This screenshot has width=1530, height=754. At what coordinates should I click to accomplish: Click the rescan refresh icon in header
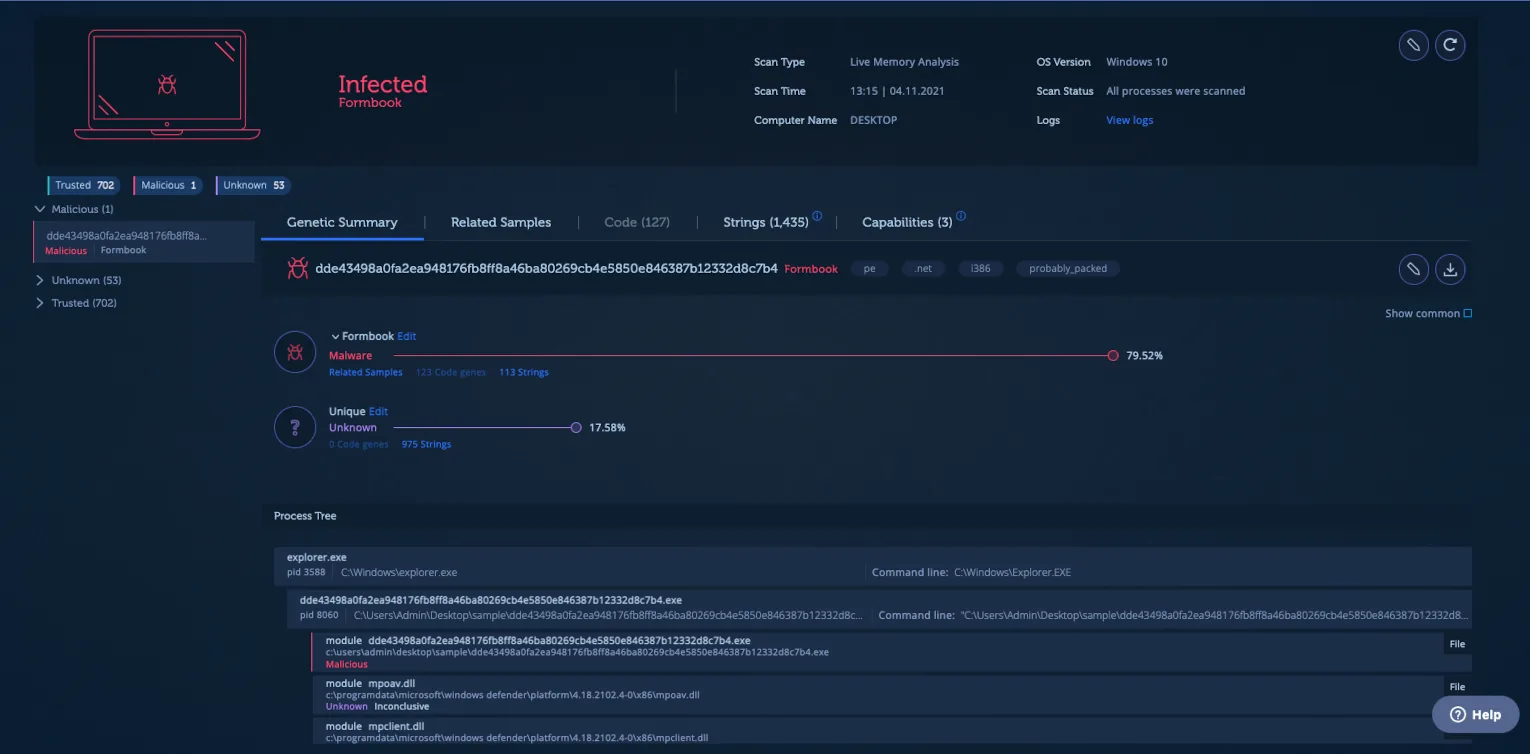[1450, 45]
